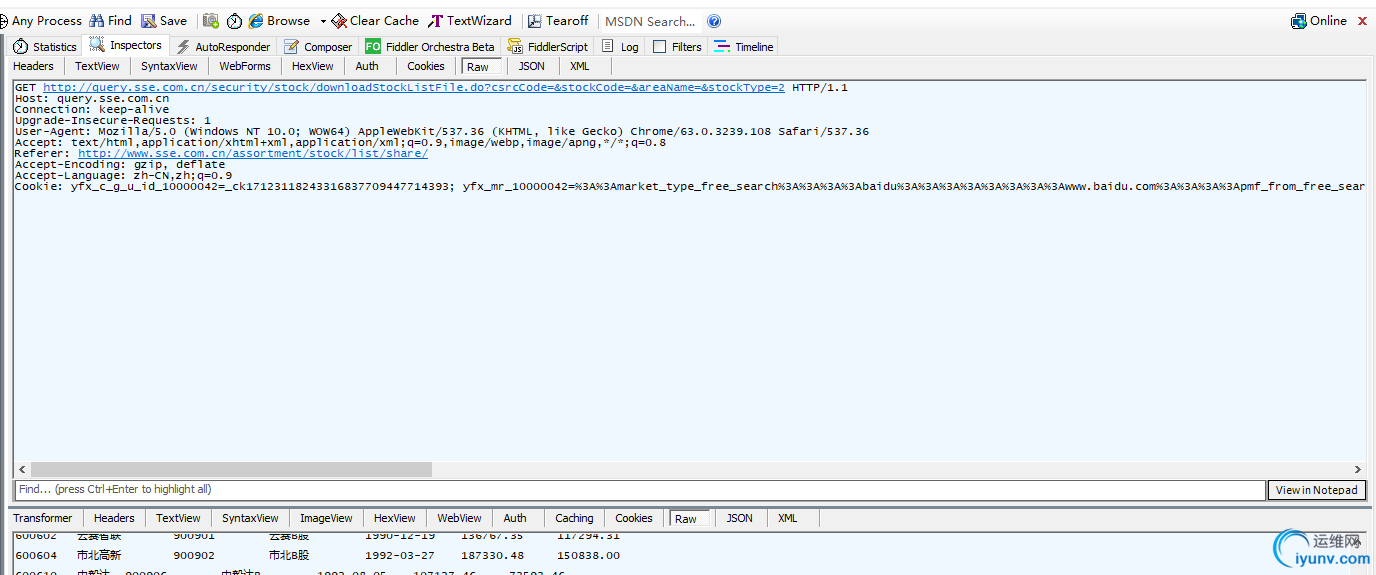Select request TextView inspector tab
This screenshot has width=1376, height=575.
pyautogui.click(x=97, y=66)
